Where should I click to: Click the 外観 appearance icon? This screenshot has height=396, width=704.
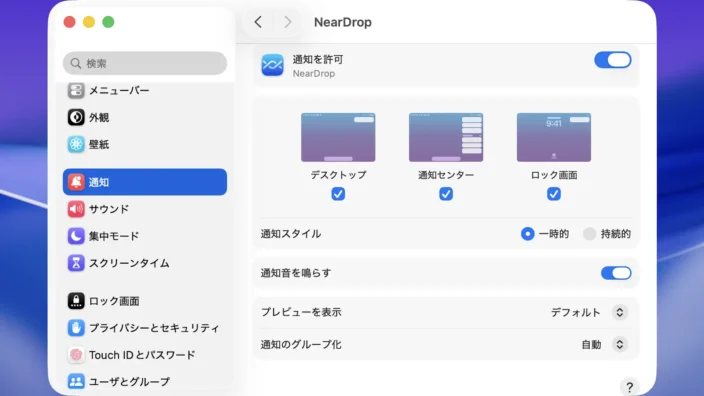tap(76, 117)
